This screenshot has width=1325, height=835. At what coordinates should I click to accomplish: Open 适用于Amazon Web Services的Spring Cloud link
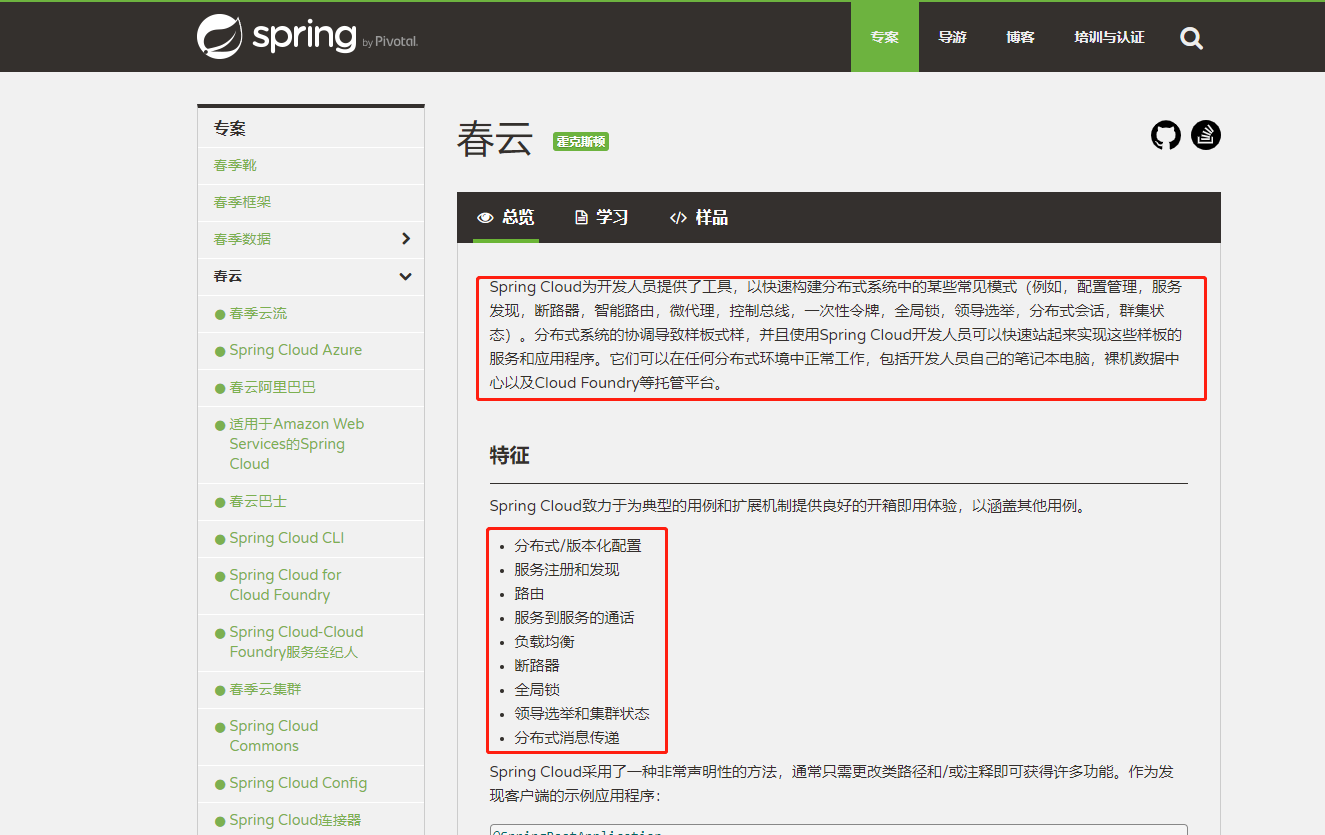click(296, 444)
